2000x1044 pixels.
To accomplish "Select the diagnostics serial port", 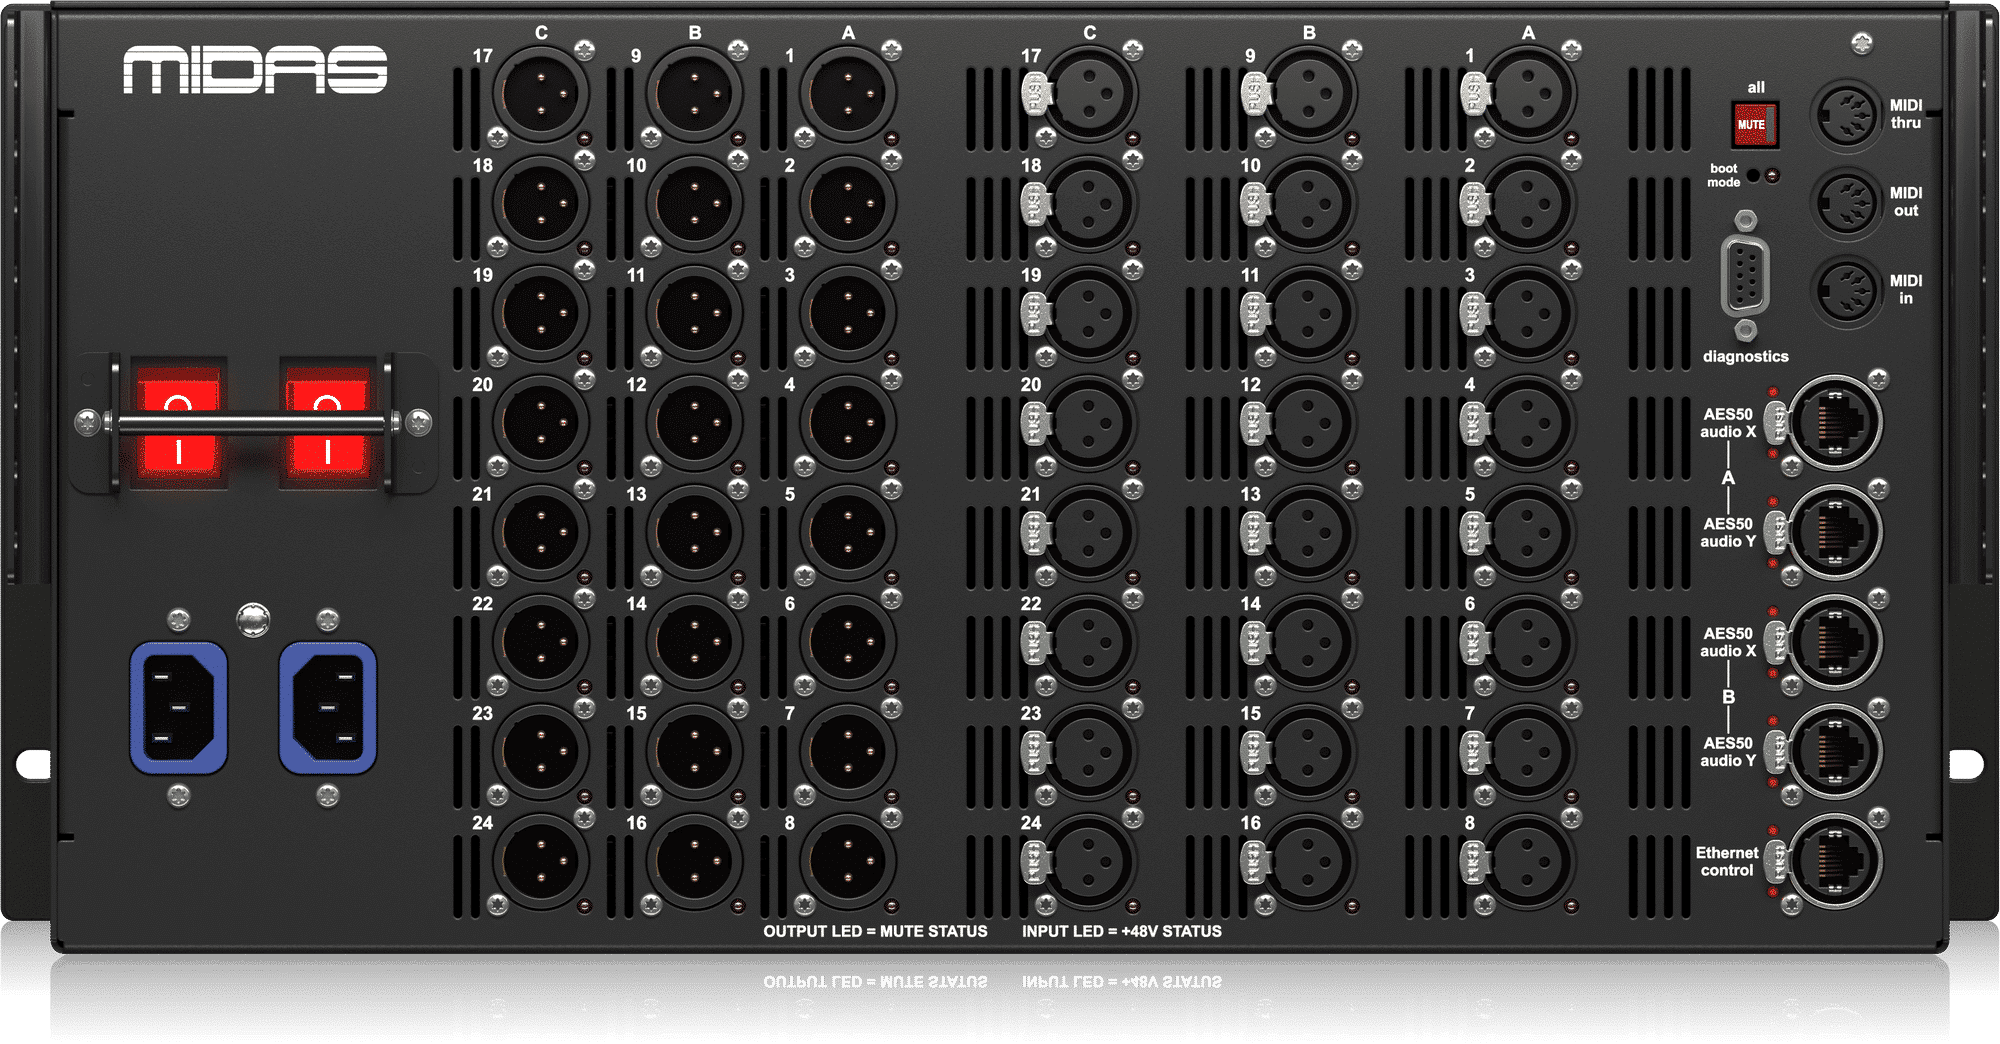I will click(x=1745, y=277).
